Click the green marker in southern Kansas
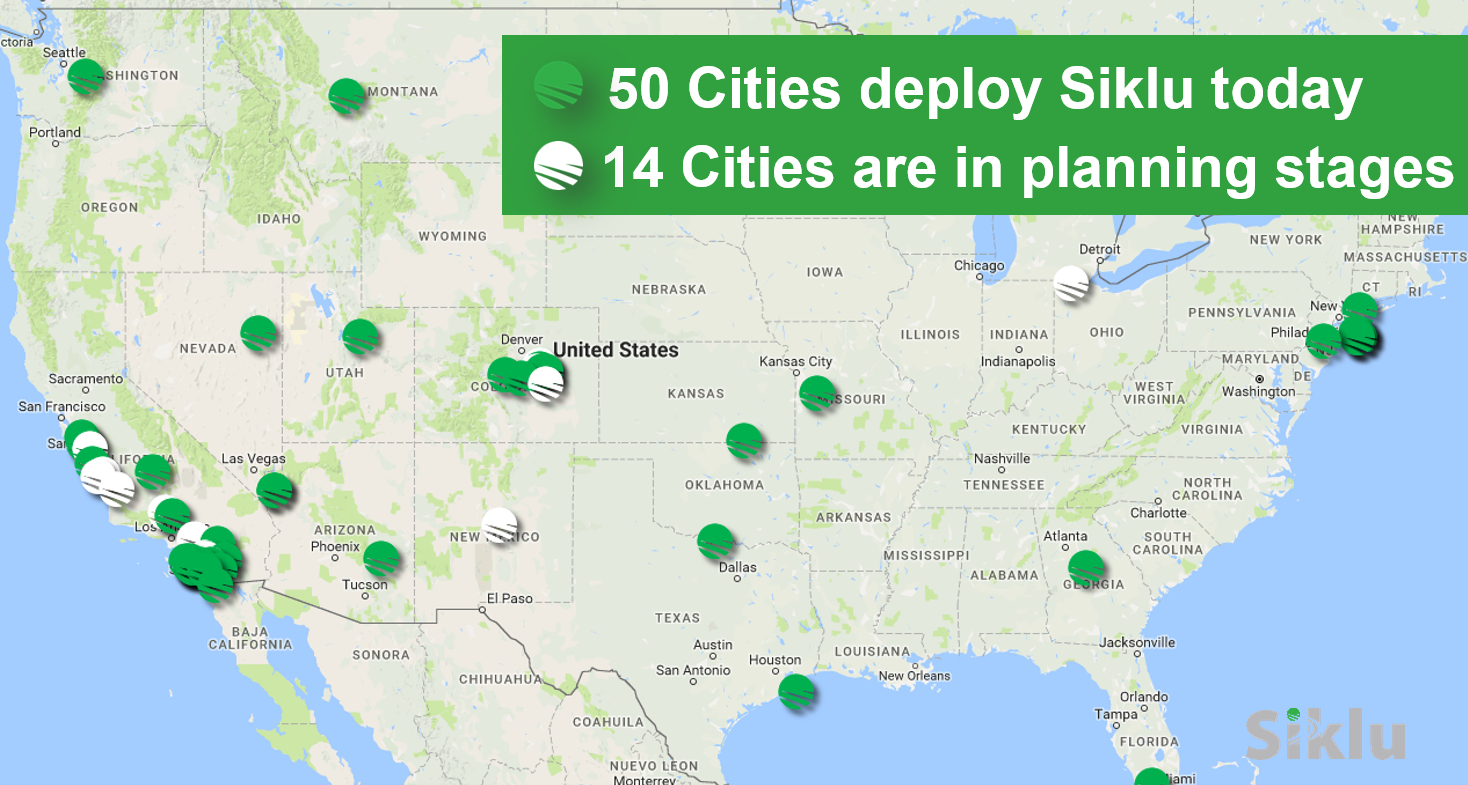 [x=744, y=441]
